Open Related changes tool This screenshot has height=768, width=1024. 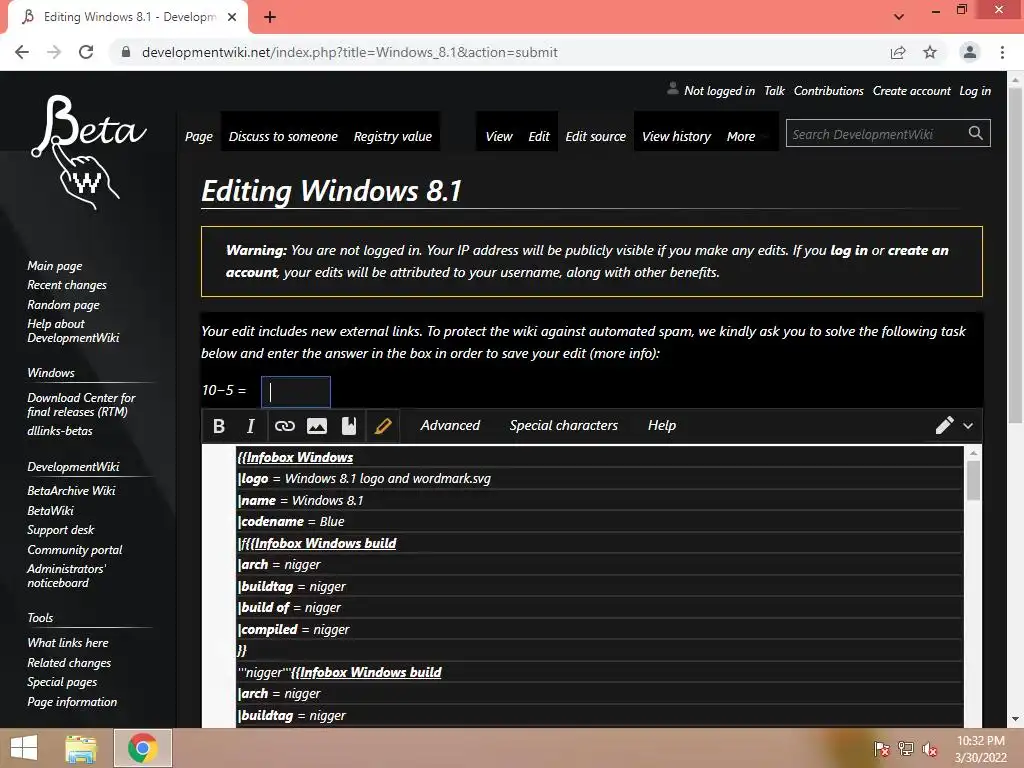(69, 663)
